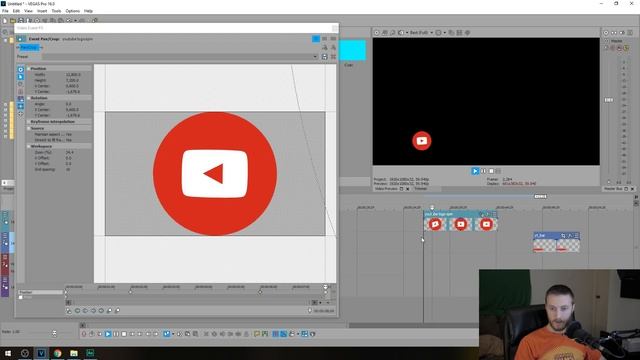The width and height of the screenshot is (640, 360).
Task: Toggle enable snapping in main toolbar
Action: (x=276, y=334)
